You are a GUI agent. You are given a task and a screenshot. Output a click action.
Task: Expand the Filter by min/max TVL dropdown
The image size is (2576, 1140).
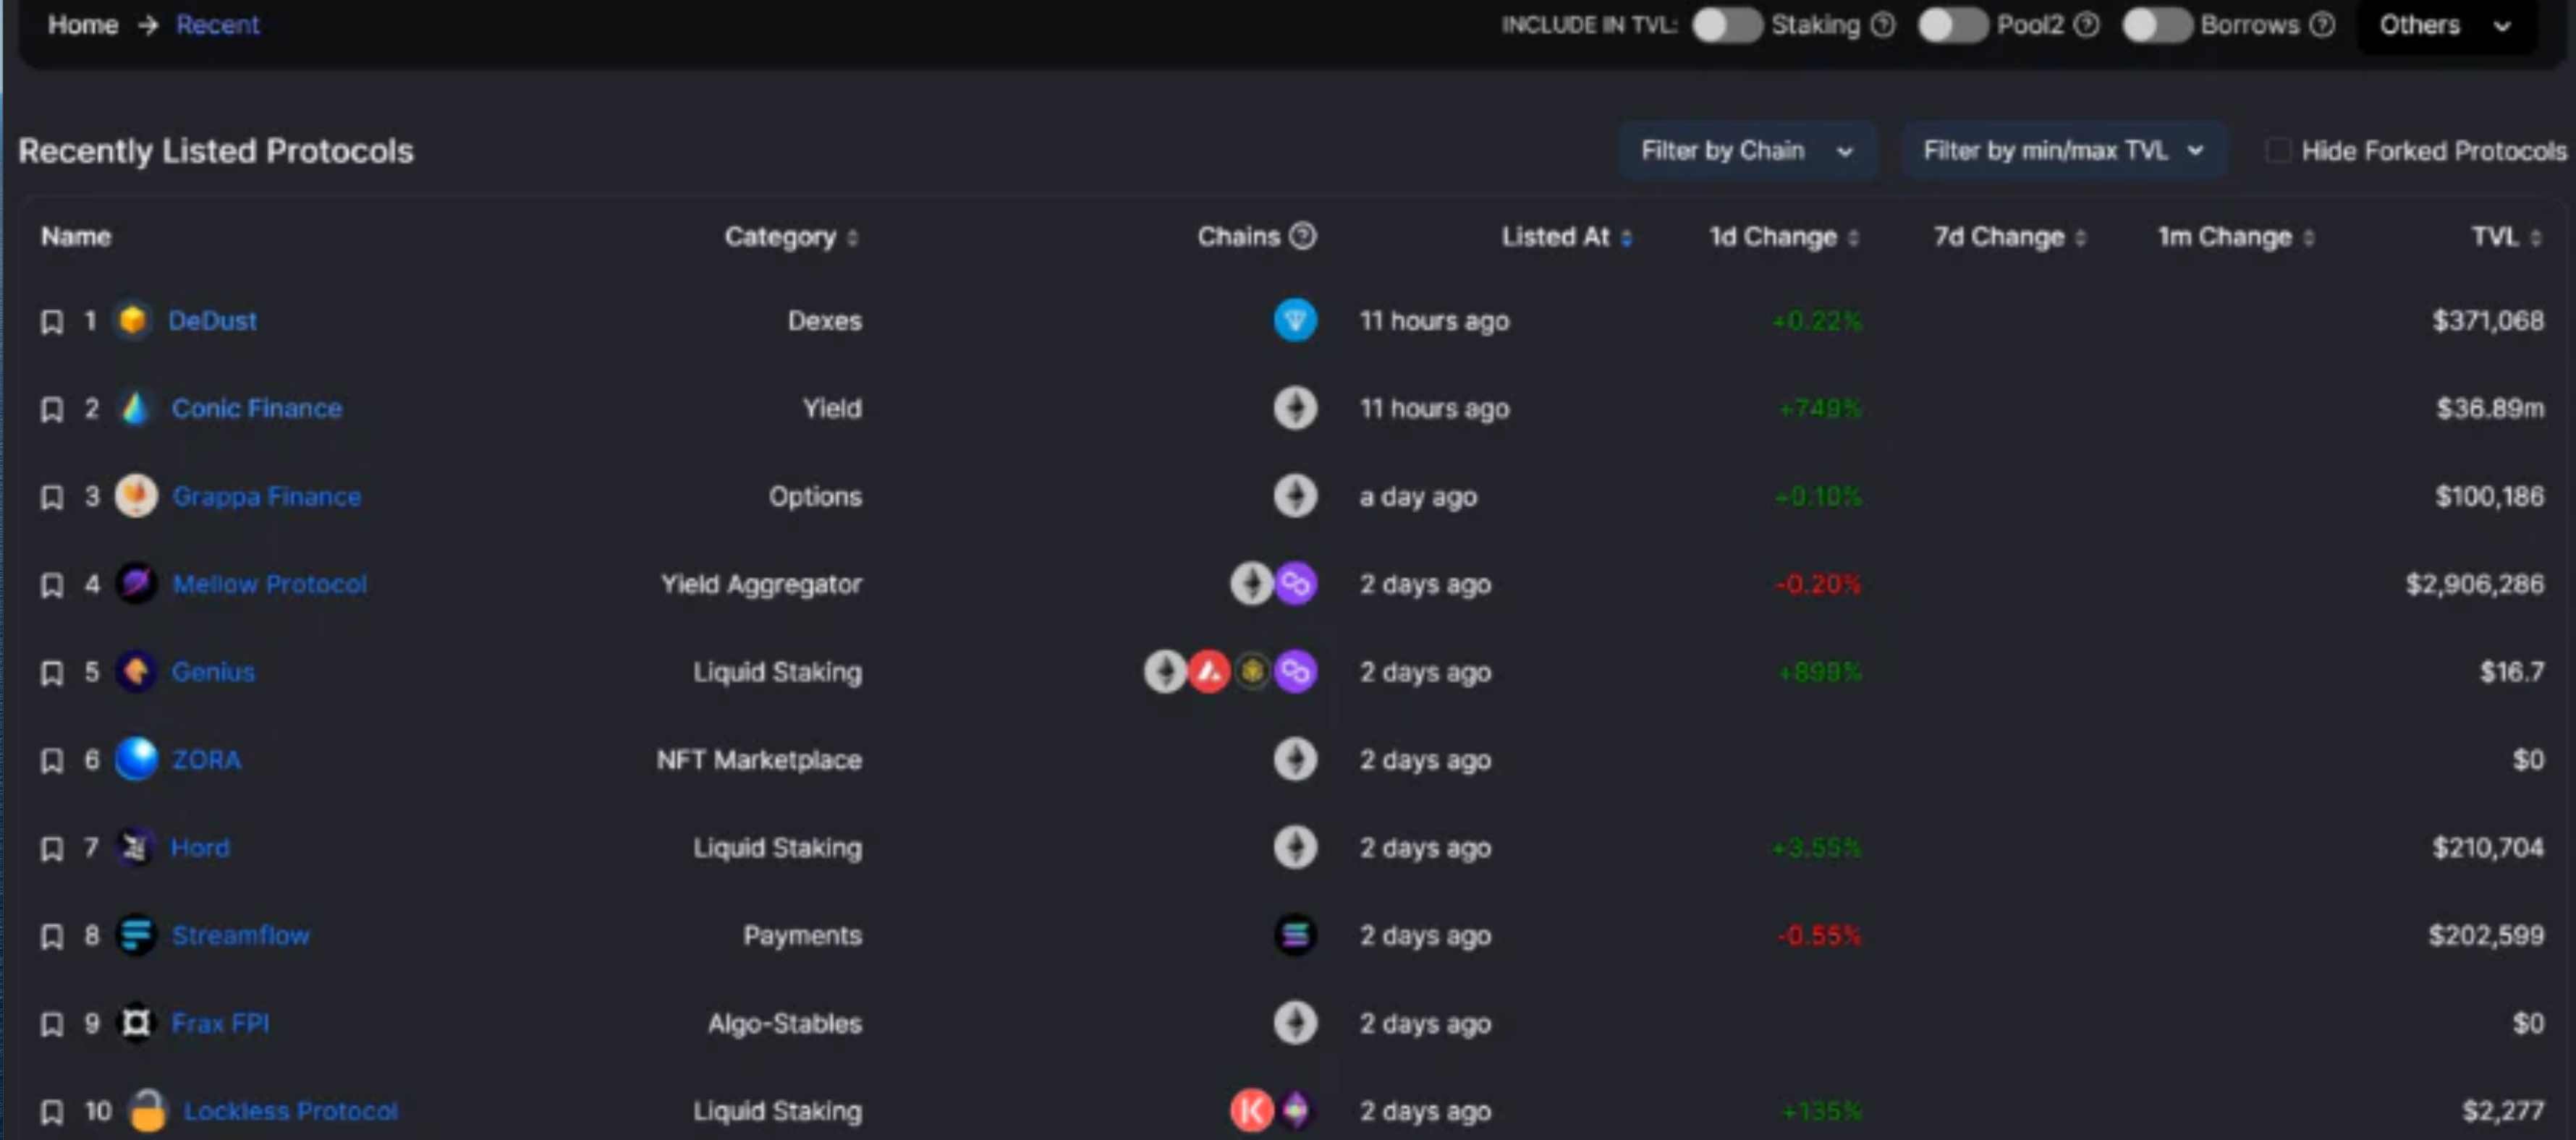coord(2062,151)
